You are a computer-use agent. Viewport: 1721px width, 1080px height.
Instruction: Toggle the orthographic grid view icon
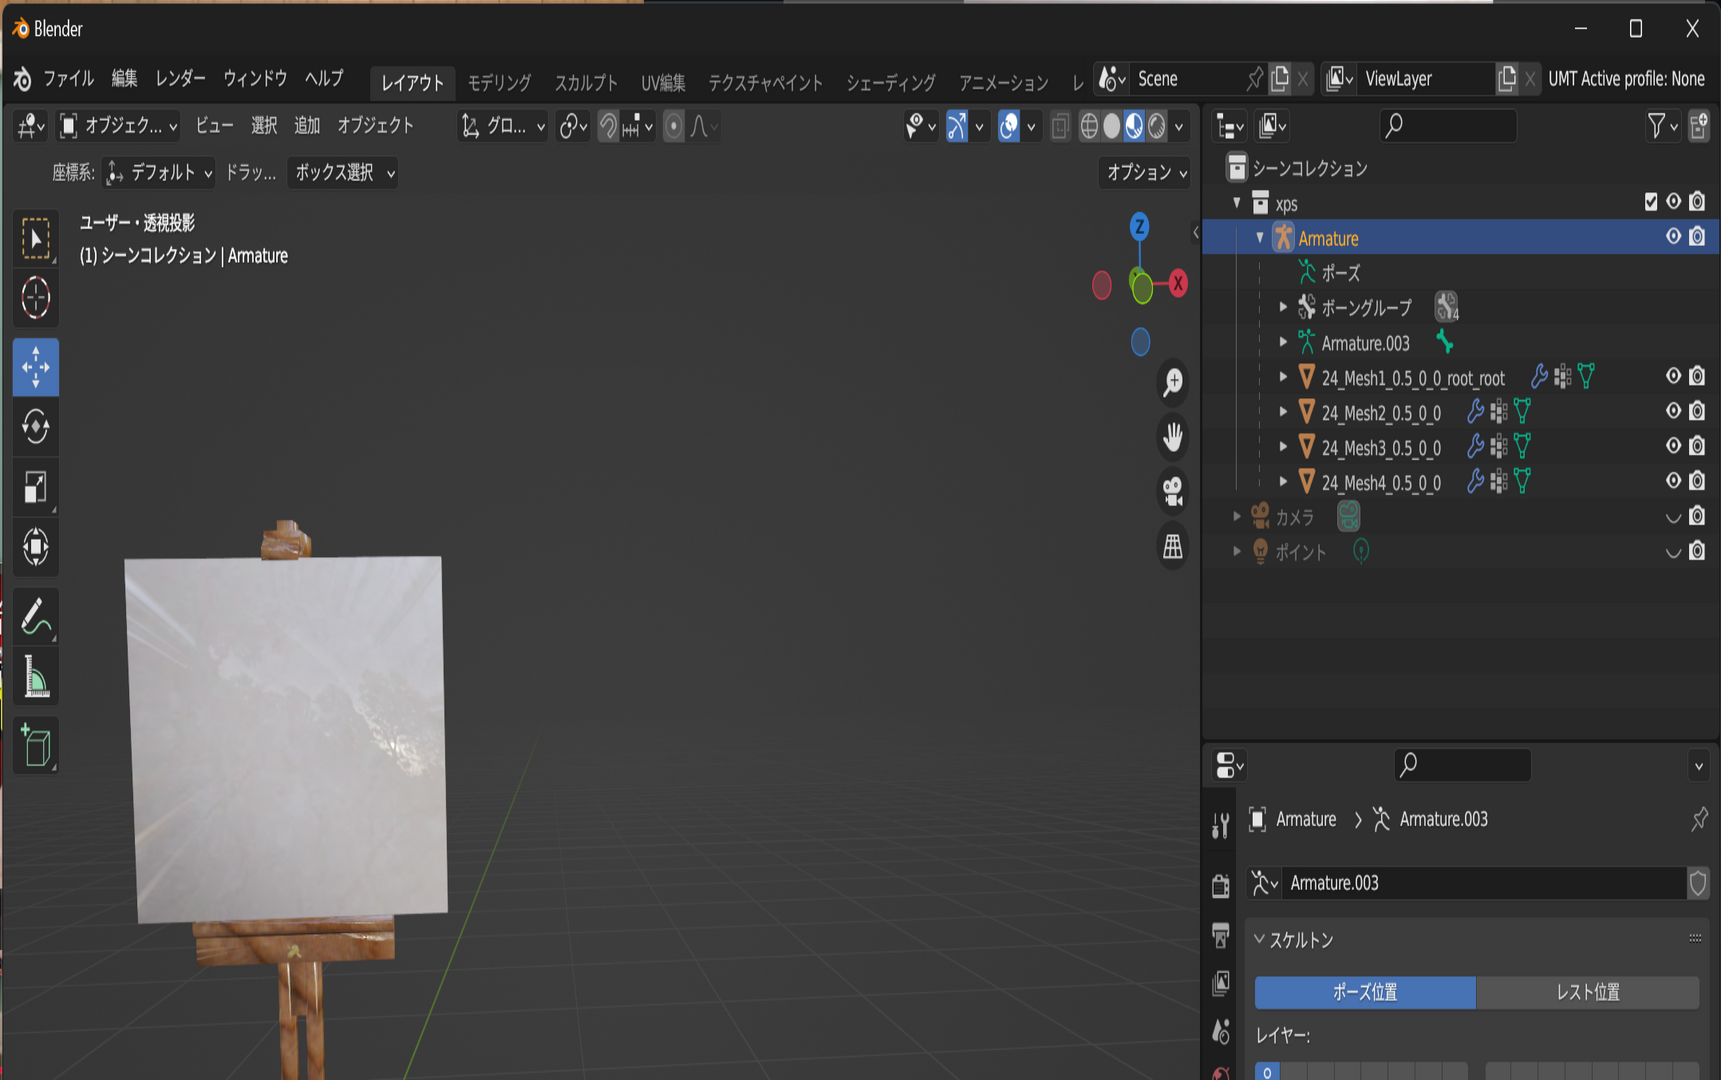(x=1173, y=547)
